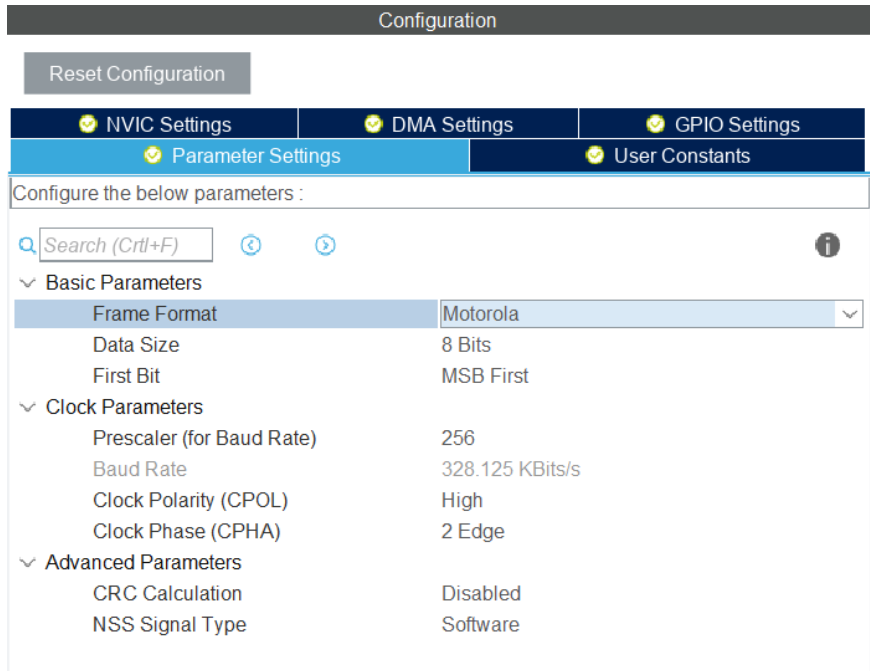This screenshot has height=671, width=870.
Task: Click the MSB First value
Action: [x=485, y=376]
